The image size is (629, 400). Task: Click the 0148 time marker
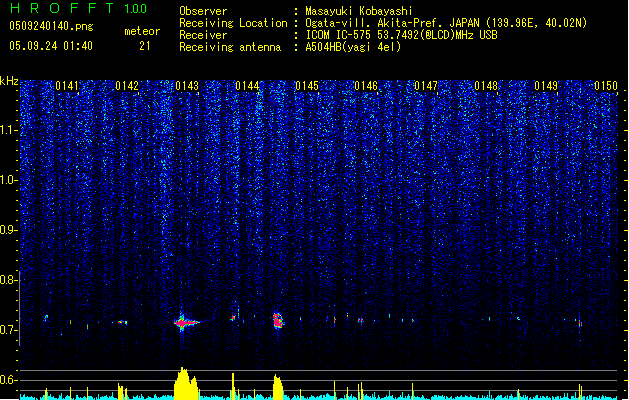click(x=486, y=86)
